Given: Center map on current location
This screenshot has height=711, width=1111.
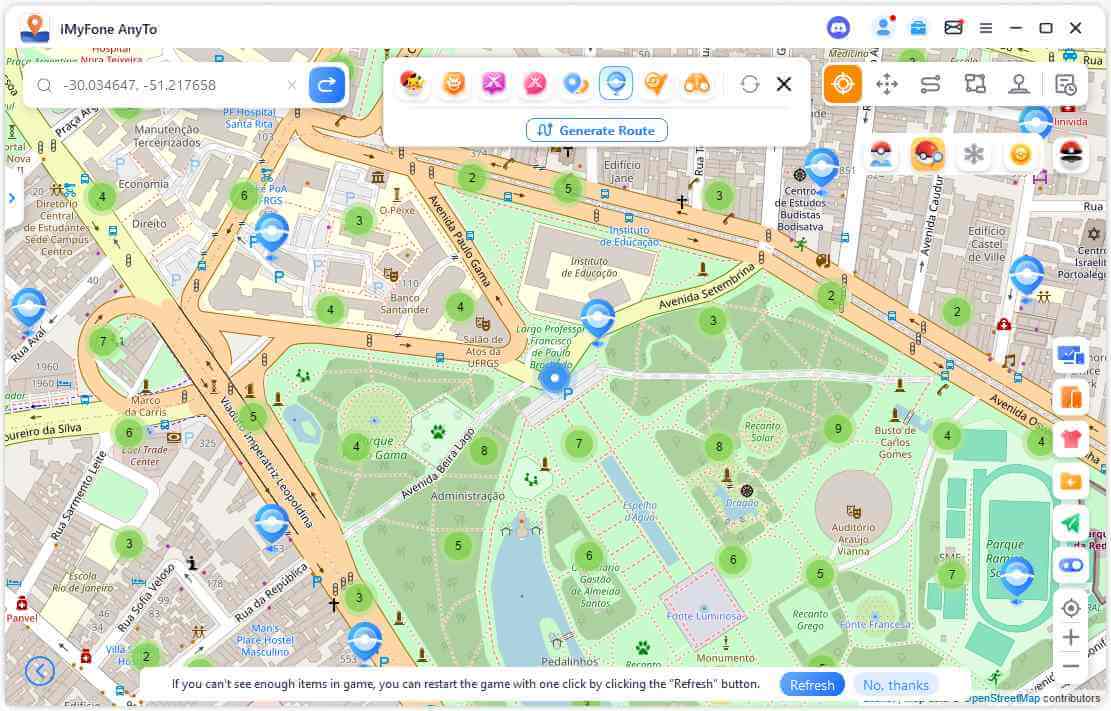Looking at the screenshot, I should pos(1071,608).
